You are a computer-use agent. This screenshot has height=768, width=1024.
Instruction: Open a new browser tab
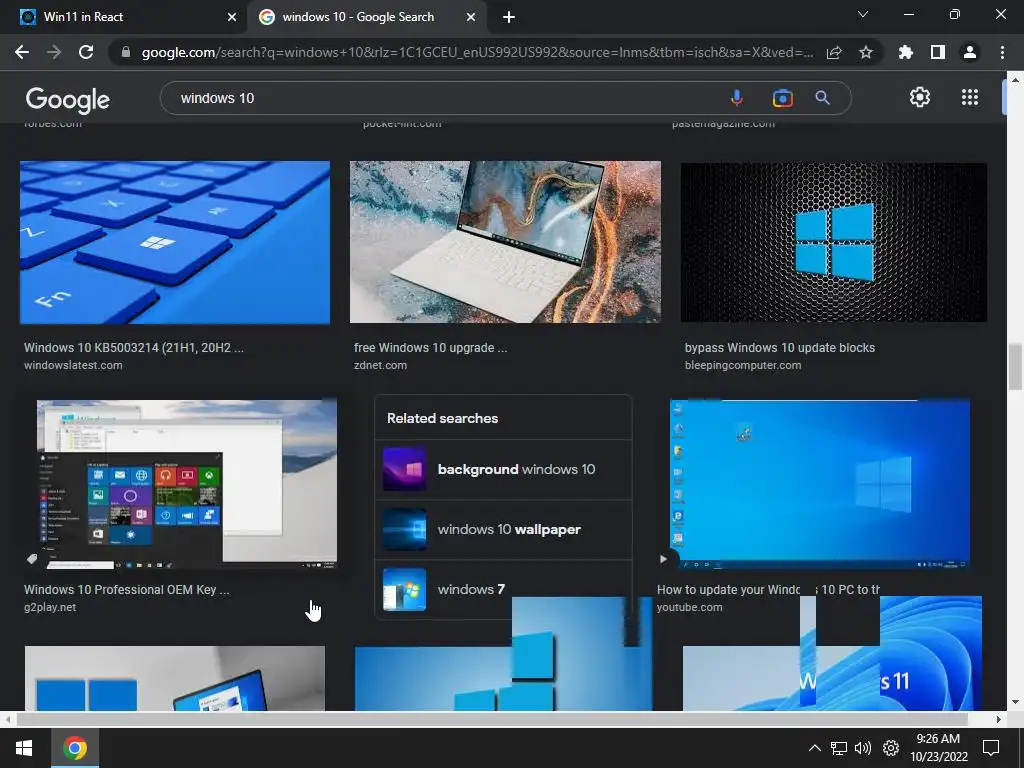pos(509,17)
